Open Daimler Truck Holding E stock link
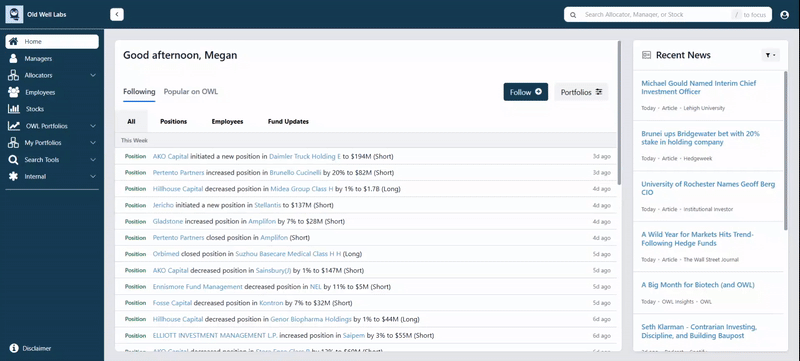Viewport: 800px width, 361px height. click(x=305, y=157)
